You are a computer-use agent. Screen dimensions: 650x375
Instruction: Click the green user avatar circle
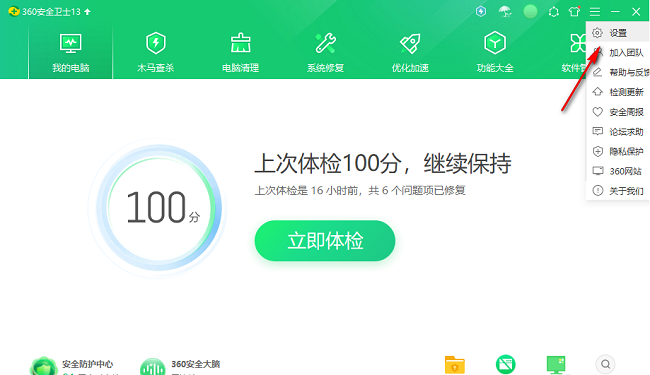(x=530, y=12)
